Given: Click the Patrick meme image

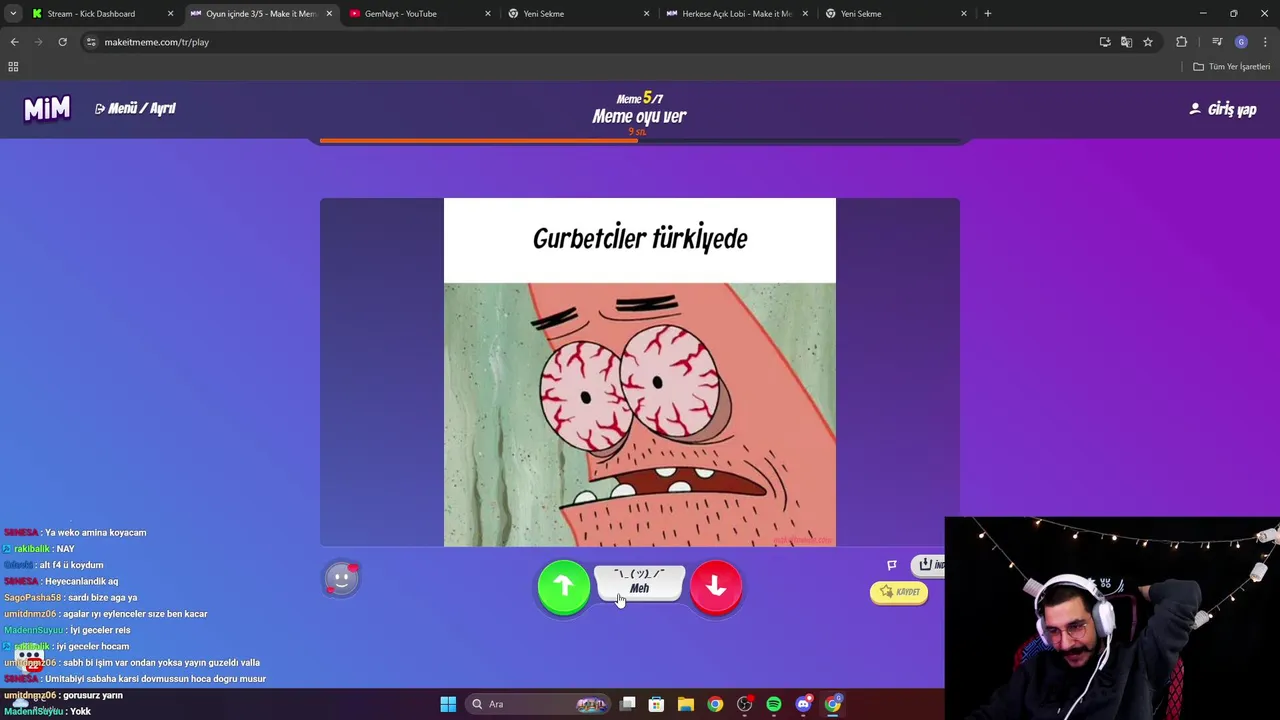Looking at the screenshot, I should (x=640, y=415).
